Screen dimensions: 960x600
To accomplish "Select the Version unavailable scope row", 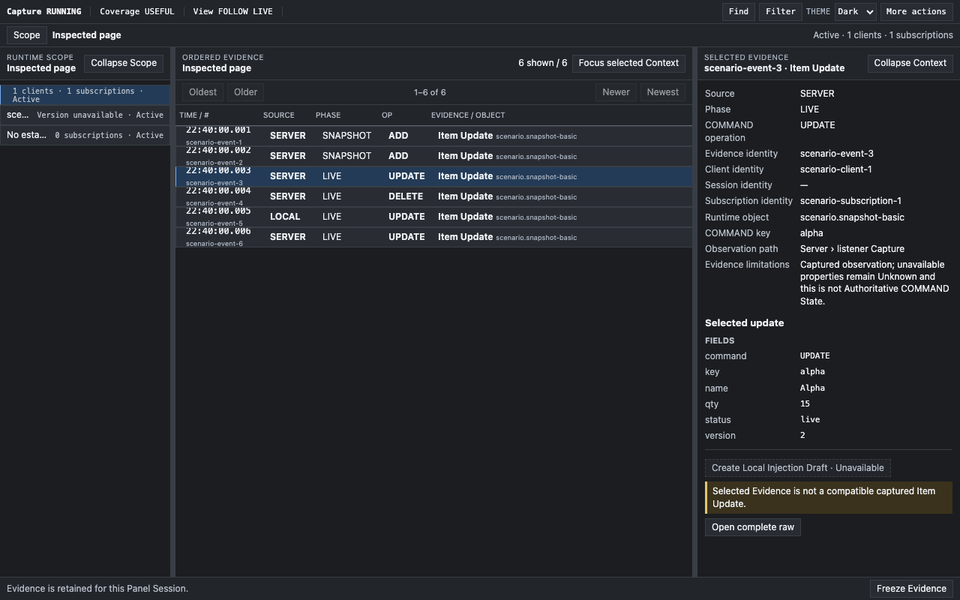I will (85, 115).
